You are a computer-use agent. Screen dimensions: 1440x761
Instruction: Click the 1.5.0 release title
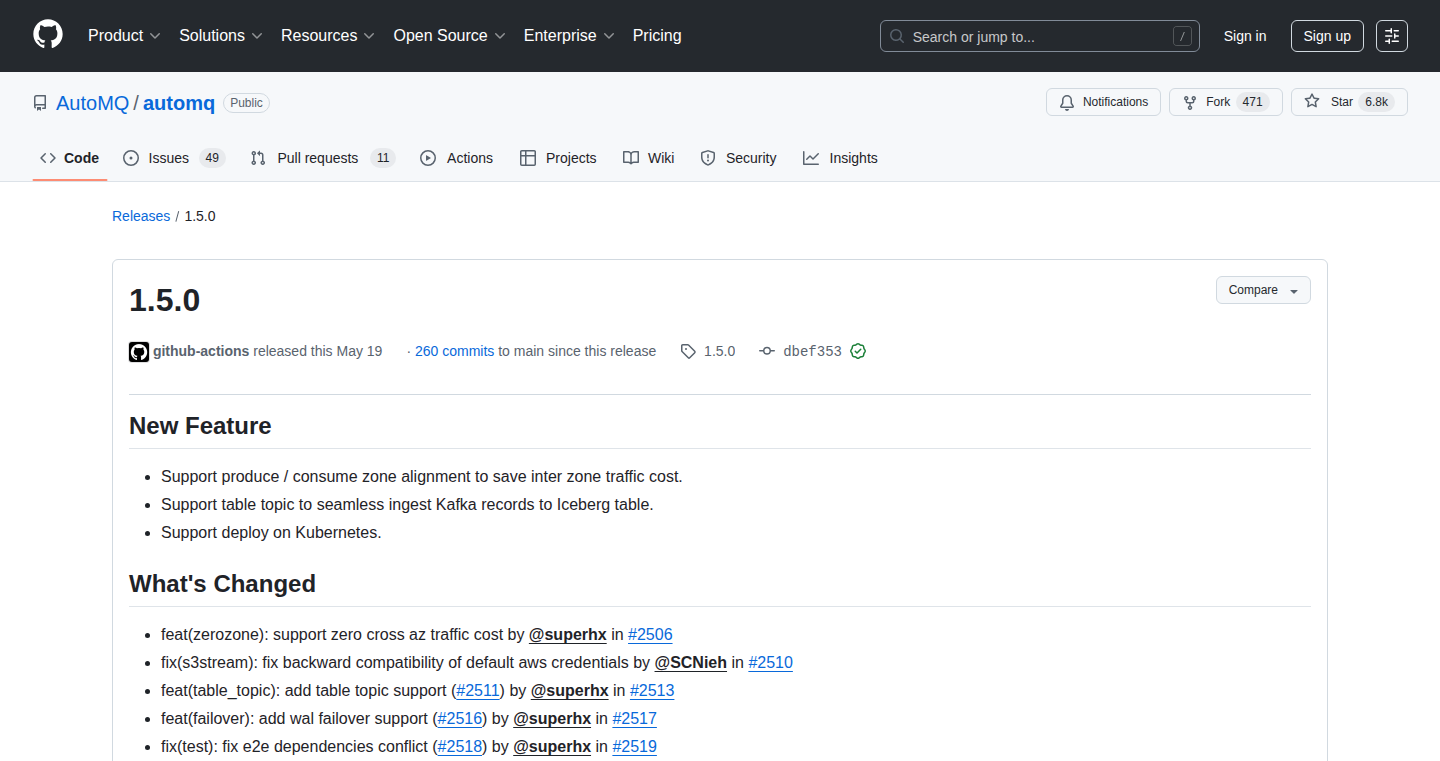(x=165, y=300)
